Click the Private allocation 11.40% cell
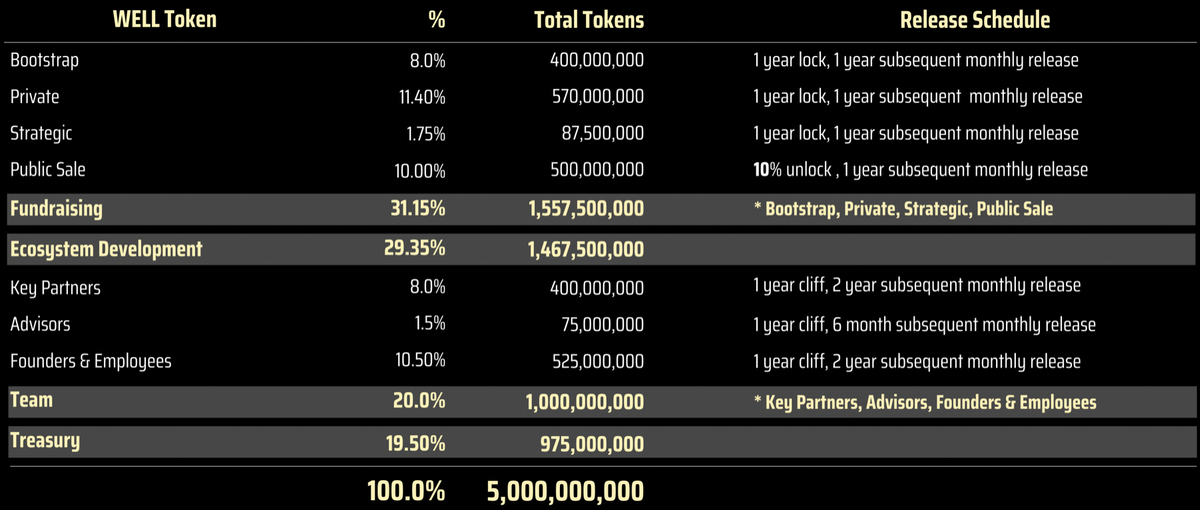Screen dimensions: 1200x510 [x=422, y=97]
